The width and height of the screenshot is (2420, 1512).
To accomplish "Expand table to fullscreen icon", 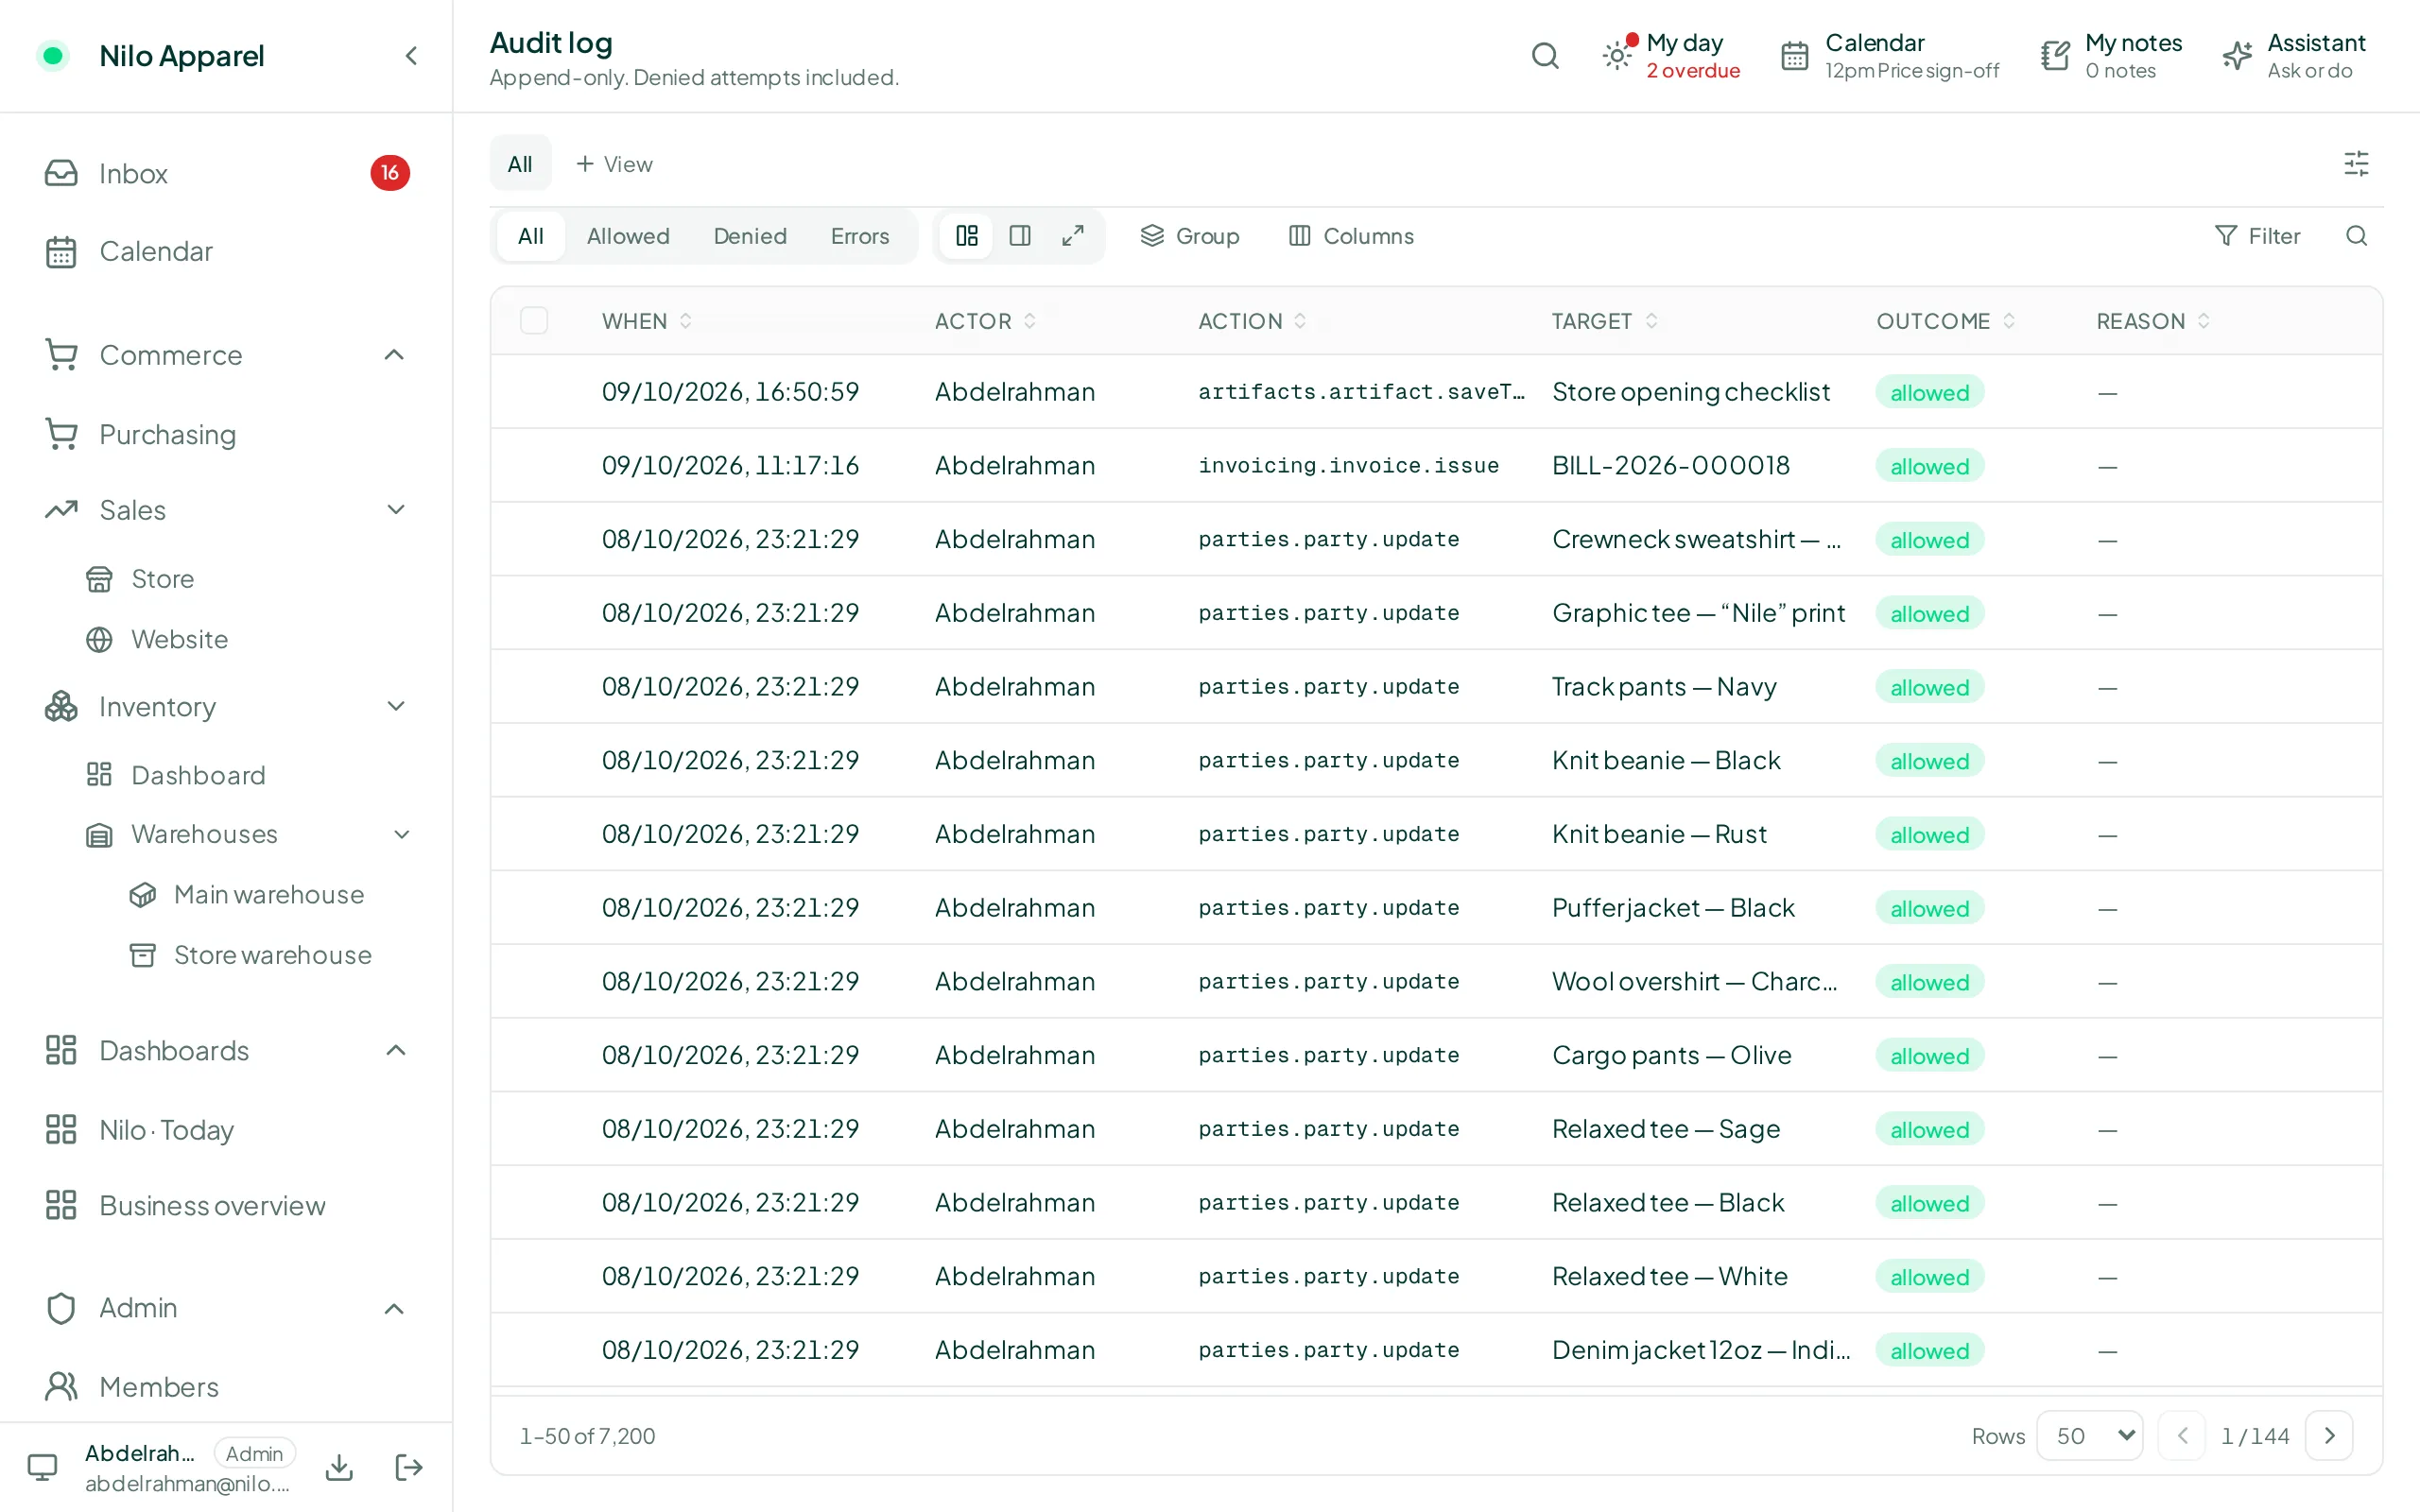I will pos(1073,236).
